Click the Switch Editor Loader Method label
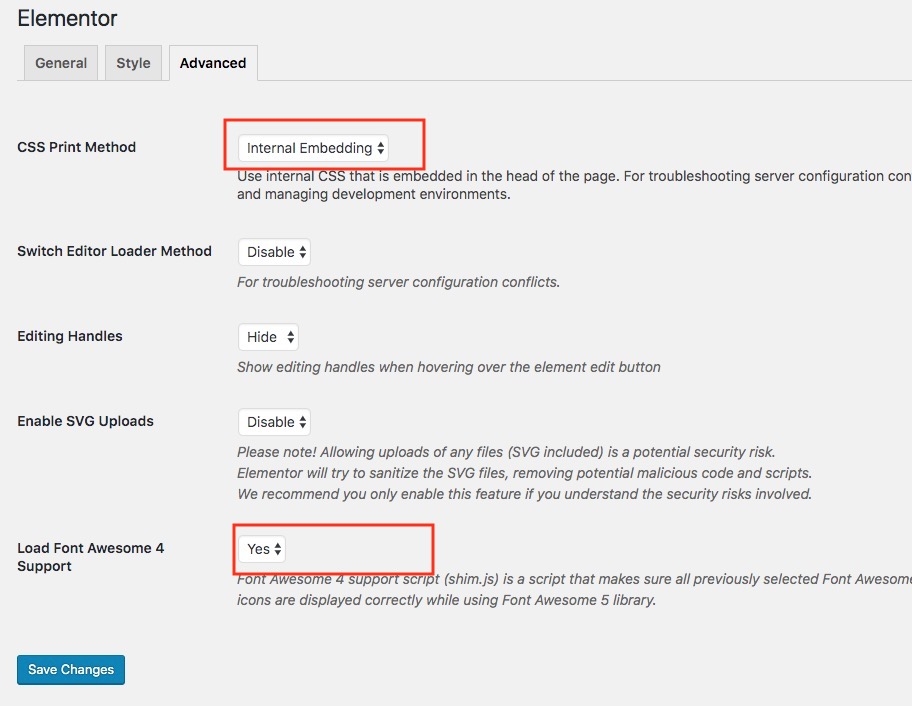912x706 pixels. pyautogui.click(x=114, y=251)
